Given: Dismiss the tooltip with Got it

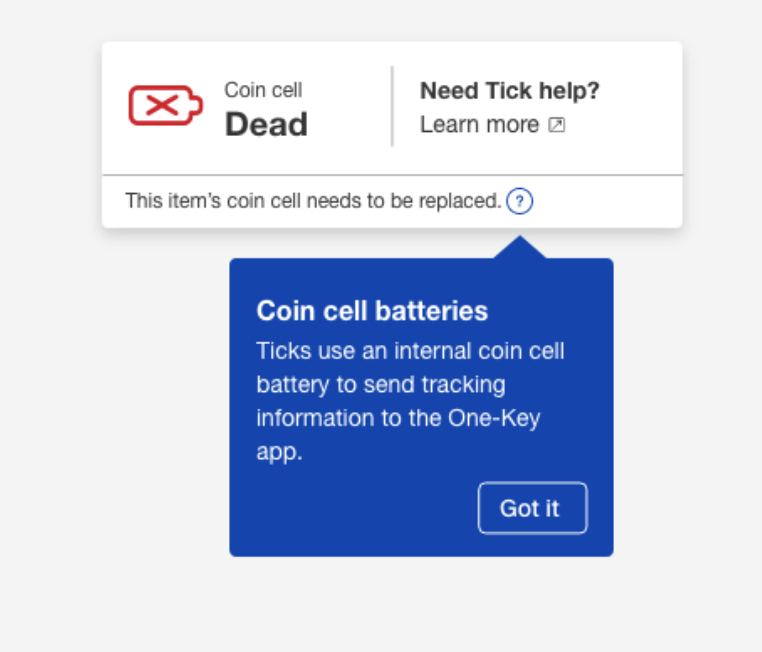Looking at the screenshot, I should 533,508.
